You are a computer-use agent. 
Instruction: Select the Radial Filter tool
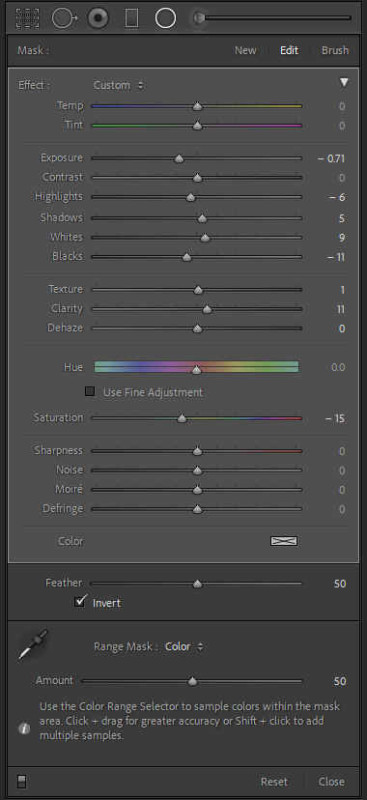click(165, 19)
